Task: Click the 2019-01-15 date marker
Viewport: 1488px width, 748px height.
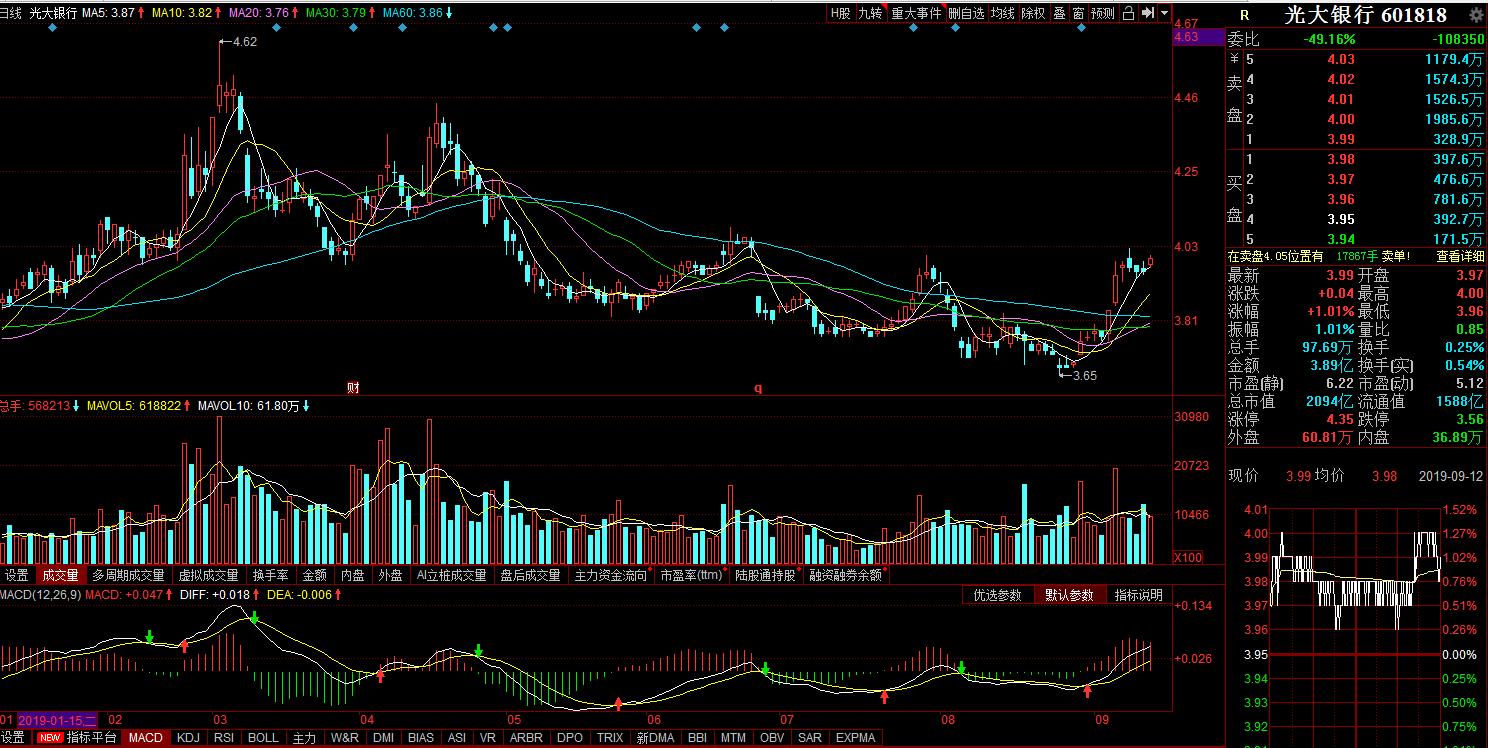Action: [57, 720]
